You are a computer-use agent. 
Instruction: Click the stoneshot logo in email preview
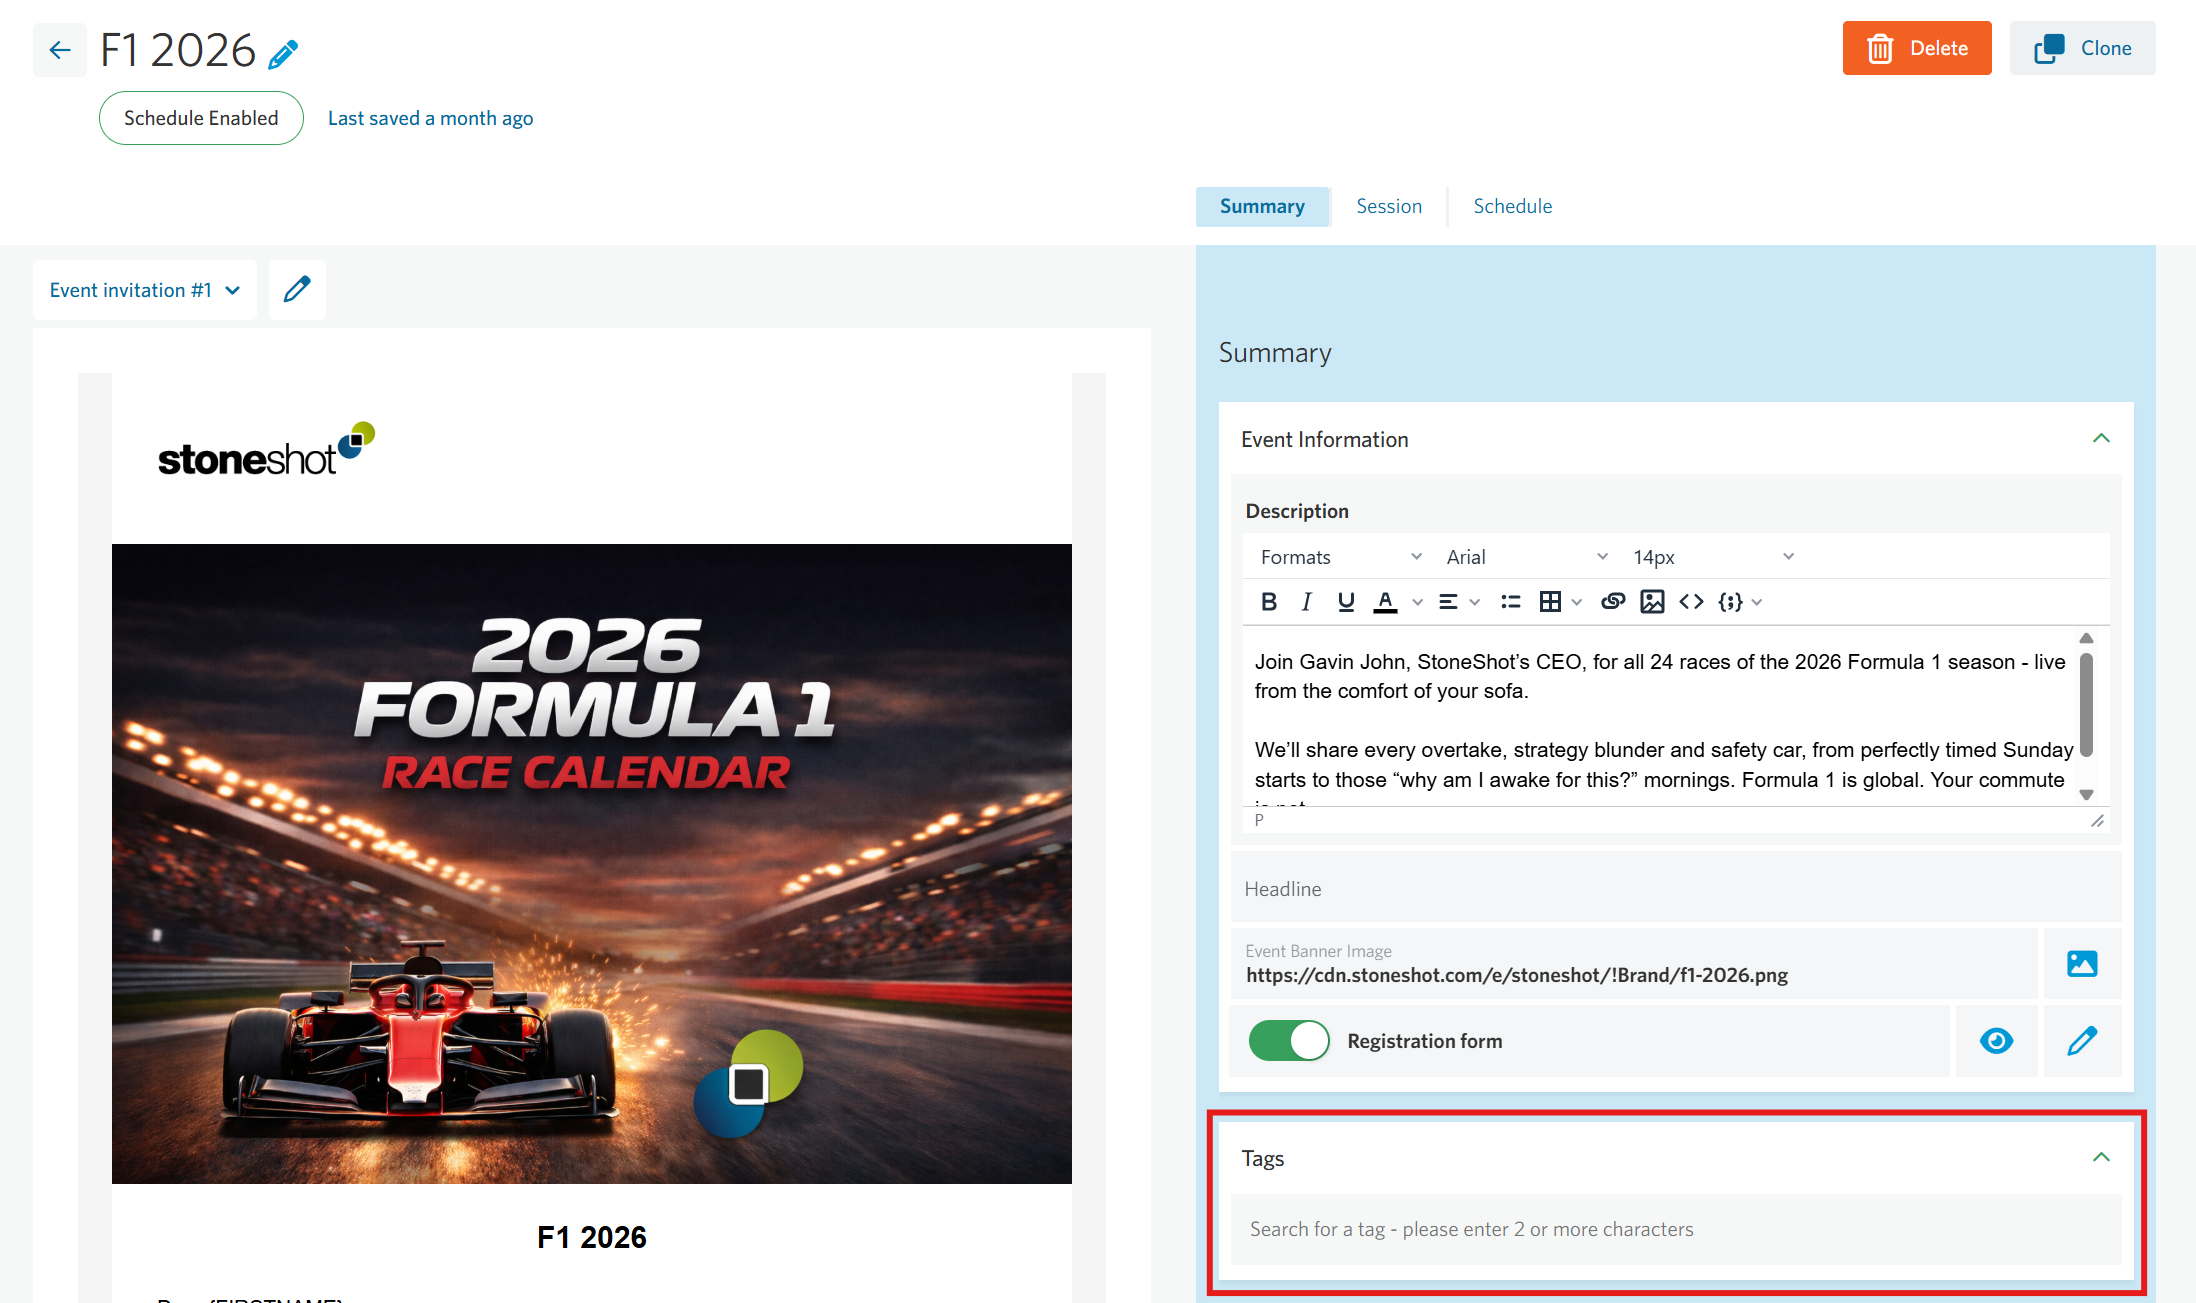pyautogui.click(x=266, y=449)
